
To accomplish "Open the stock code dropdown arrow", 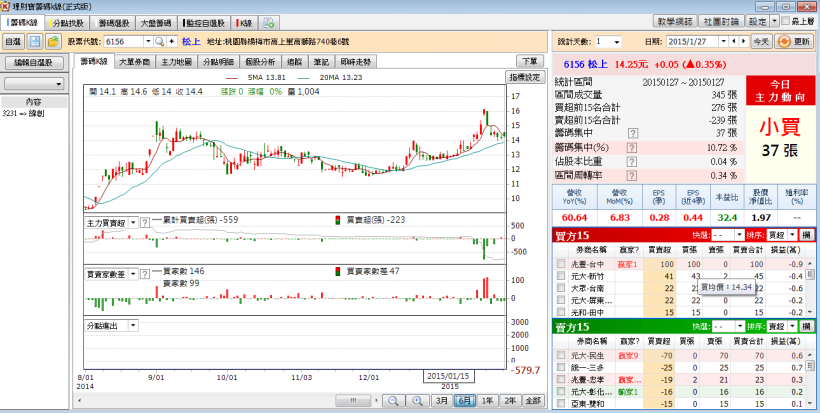I will pyautogui.click(x=148, y=41).
